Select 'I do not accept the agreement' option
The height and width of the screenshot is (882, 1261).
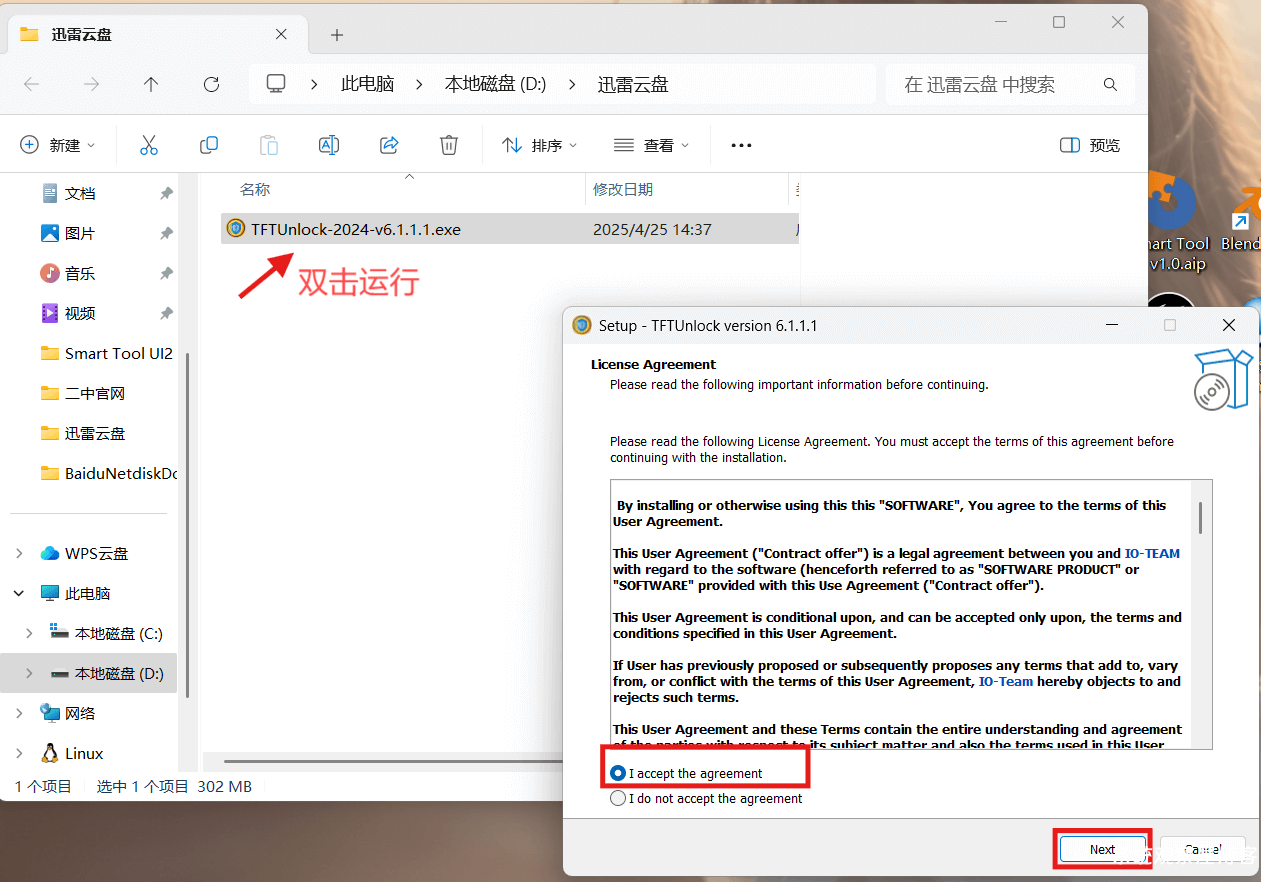(x=618, y=798)
